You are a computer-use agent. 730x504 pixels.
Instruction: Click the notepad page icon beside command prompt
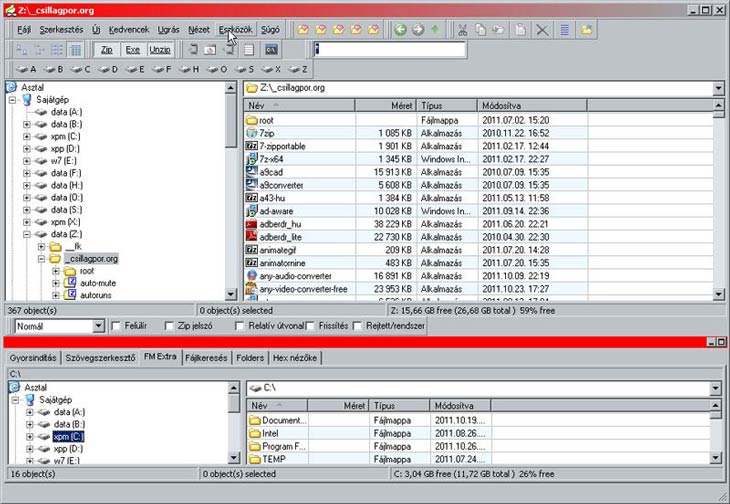coord(249,49)
